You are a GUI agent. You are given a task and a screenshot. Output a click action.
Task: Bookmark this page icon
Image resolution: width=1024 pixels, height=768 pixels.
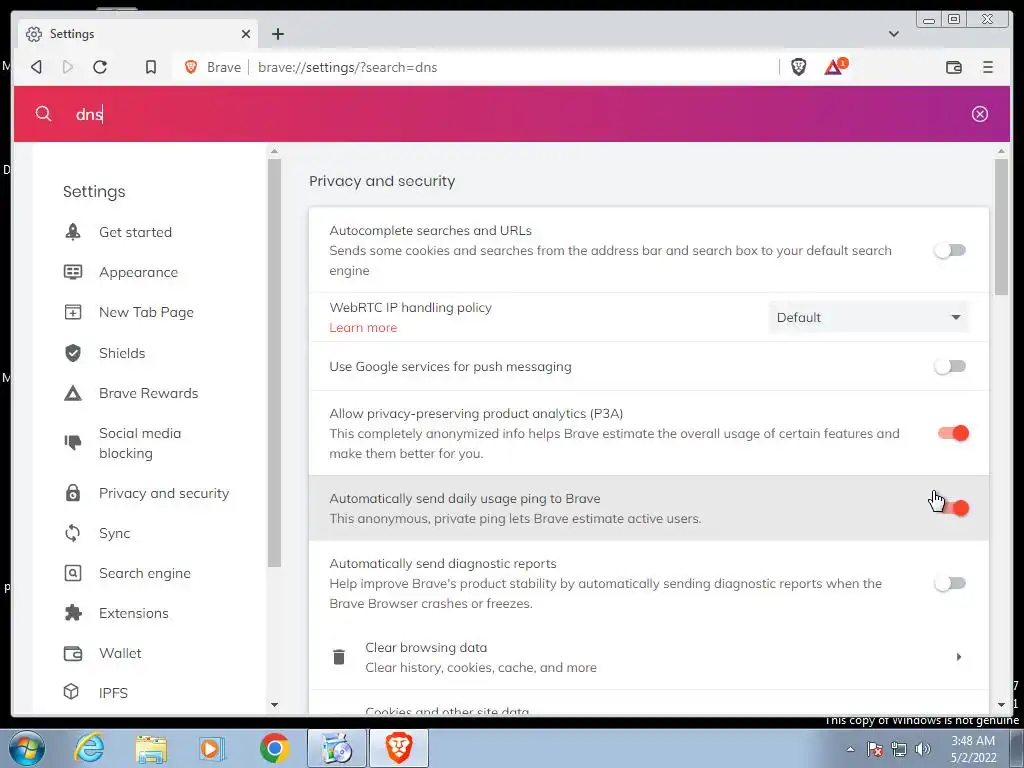click(x=151, y=67)
